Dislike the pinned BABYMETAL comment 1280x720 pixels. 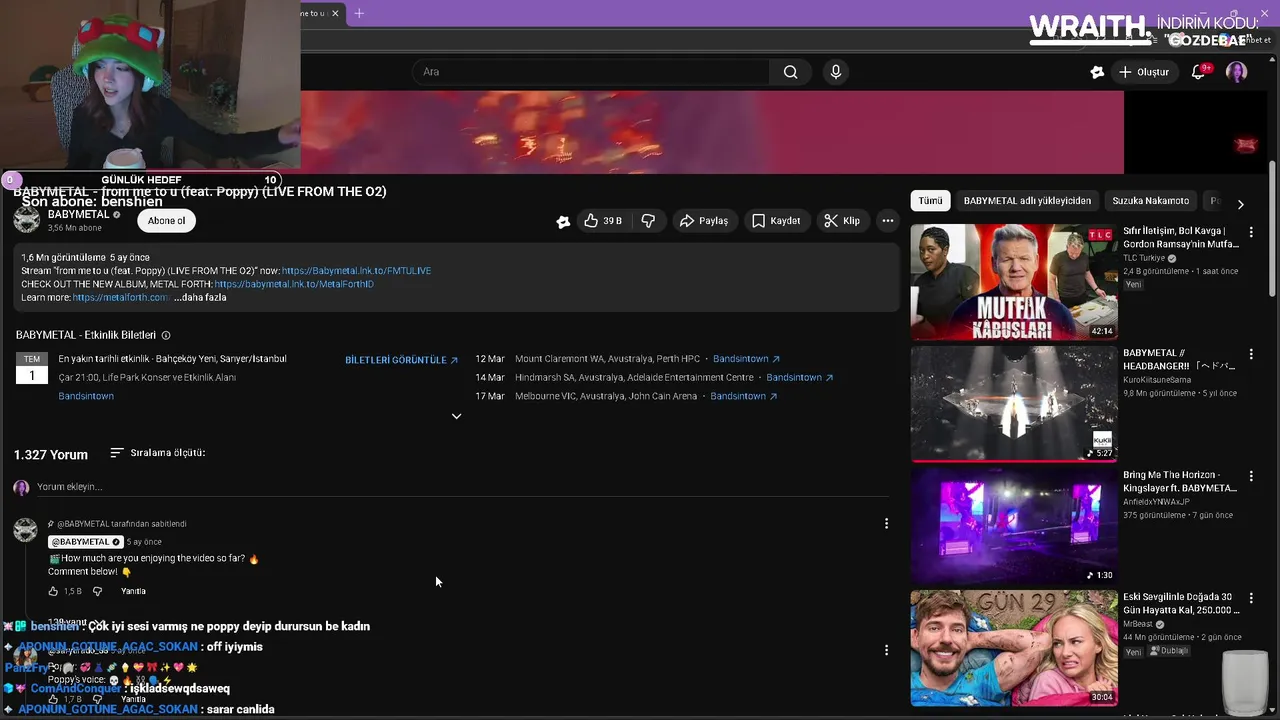(97, 591)
